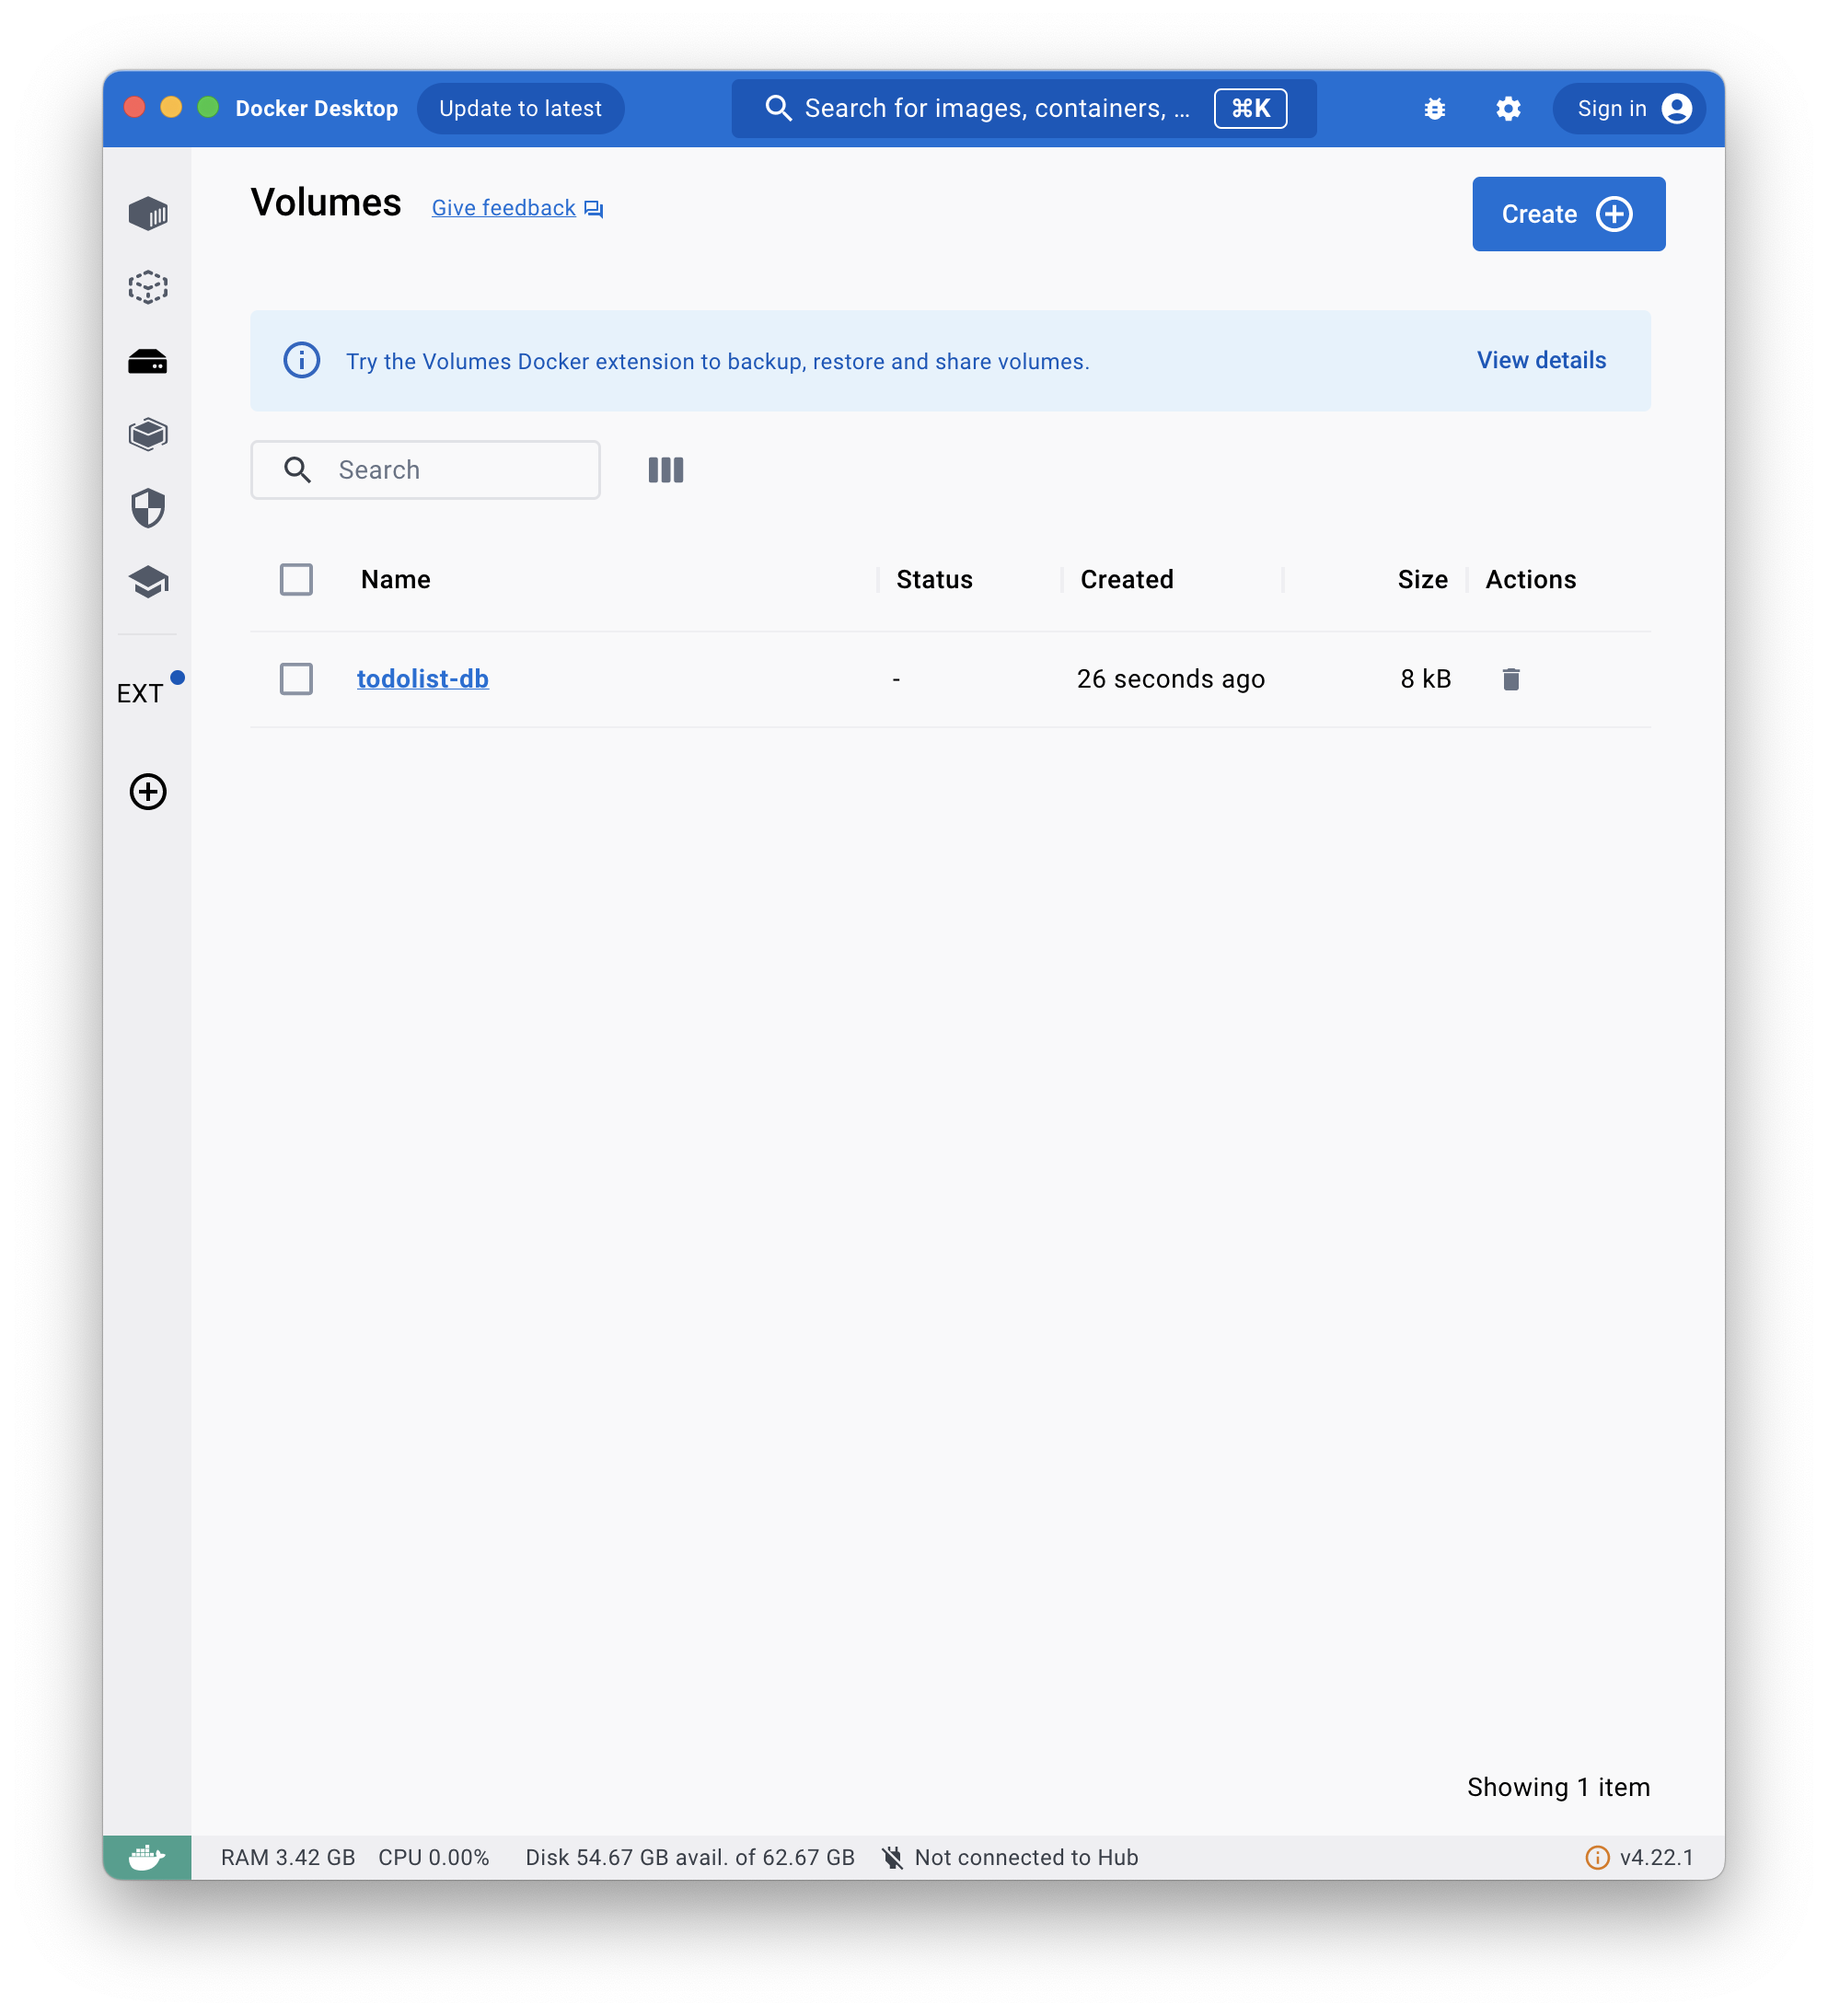
Task: Open the Settings gear icon
Action: click(1508, 108)
